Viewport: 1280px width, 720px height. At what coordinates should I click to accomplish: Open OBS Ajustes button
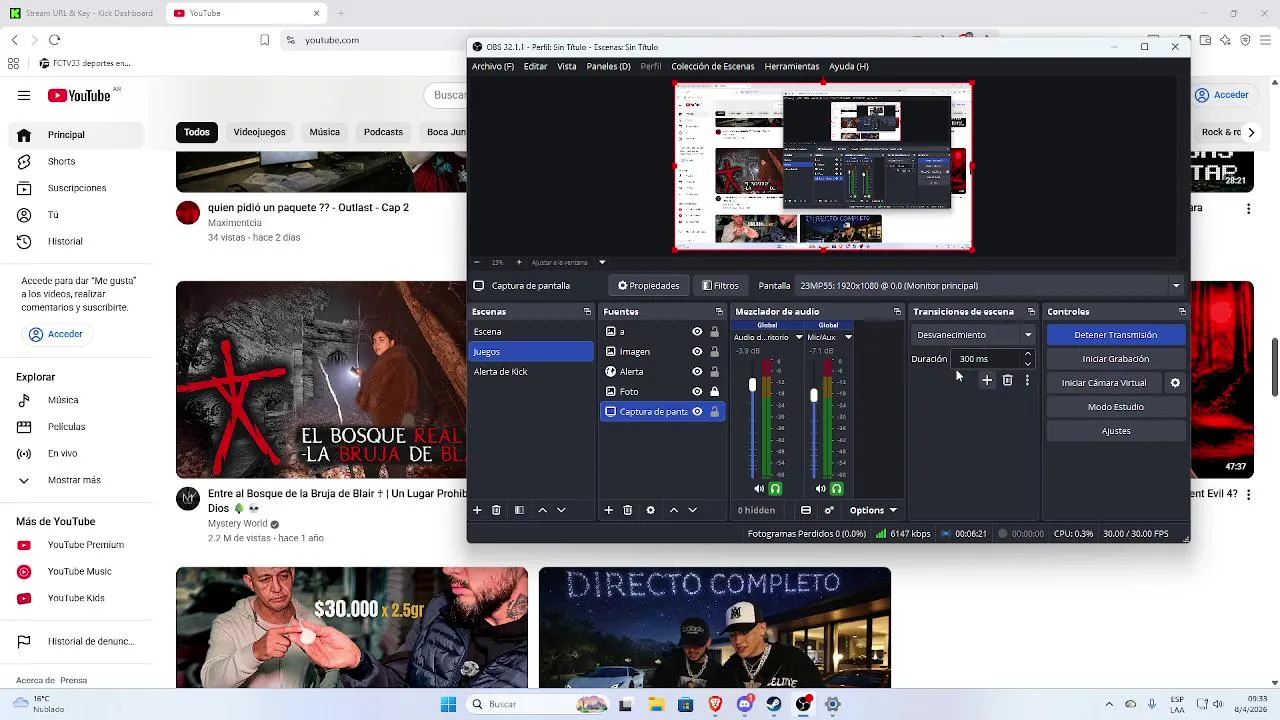1115,431
